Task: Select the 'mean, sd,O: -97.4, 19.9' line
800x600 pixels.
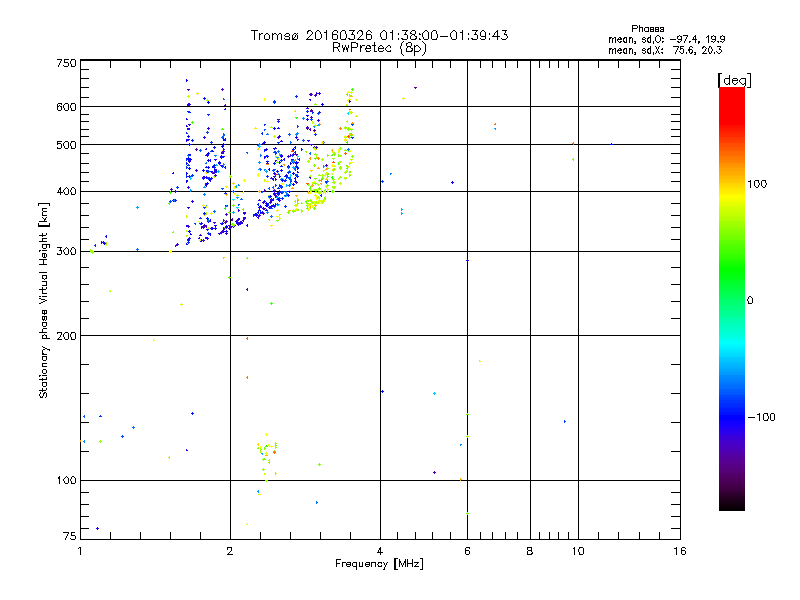Action: point(667,39)
